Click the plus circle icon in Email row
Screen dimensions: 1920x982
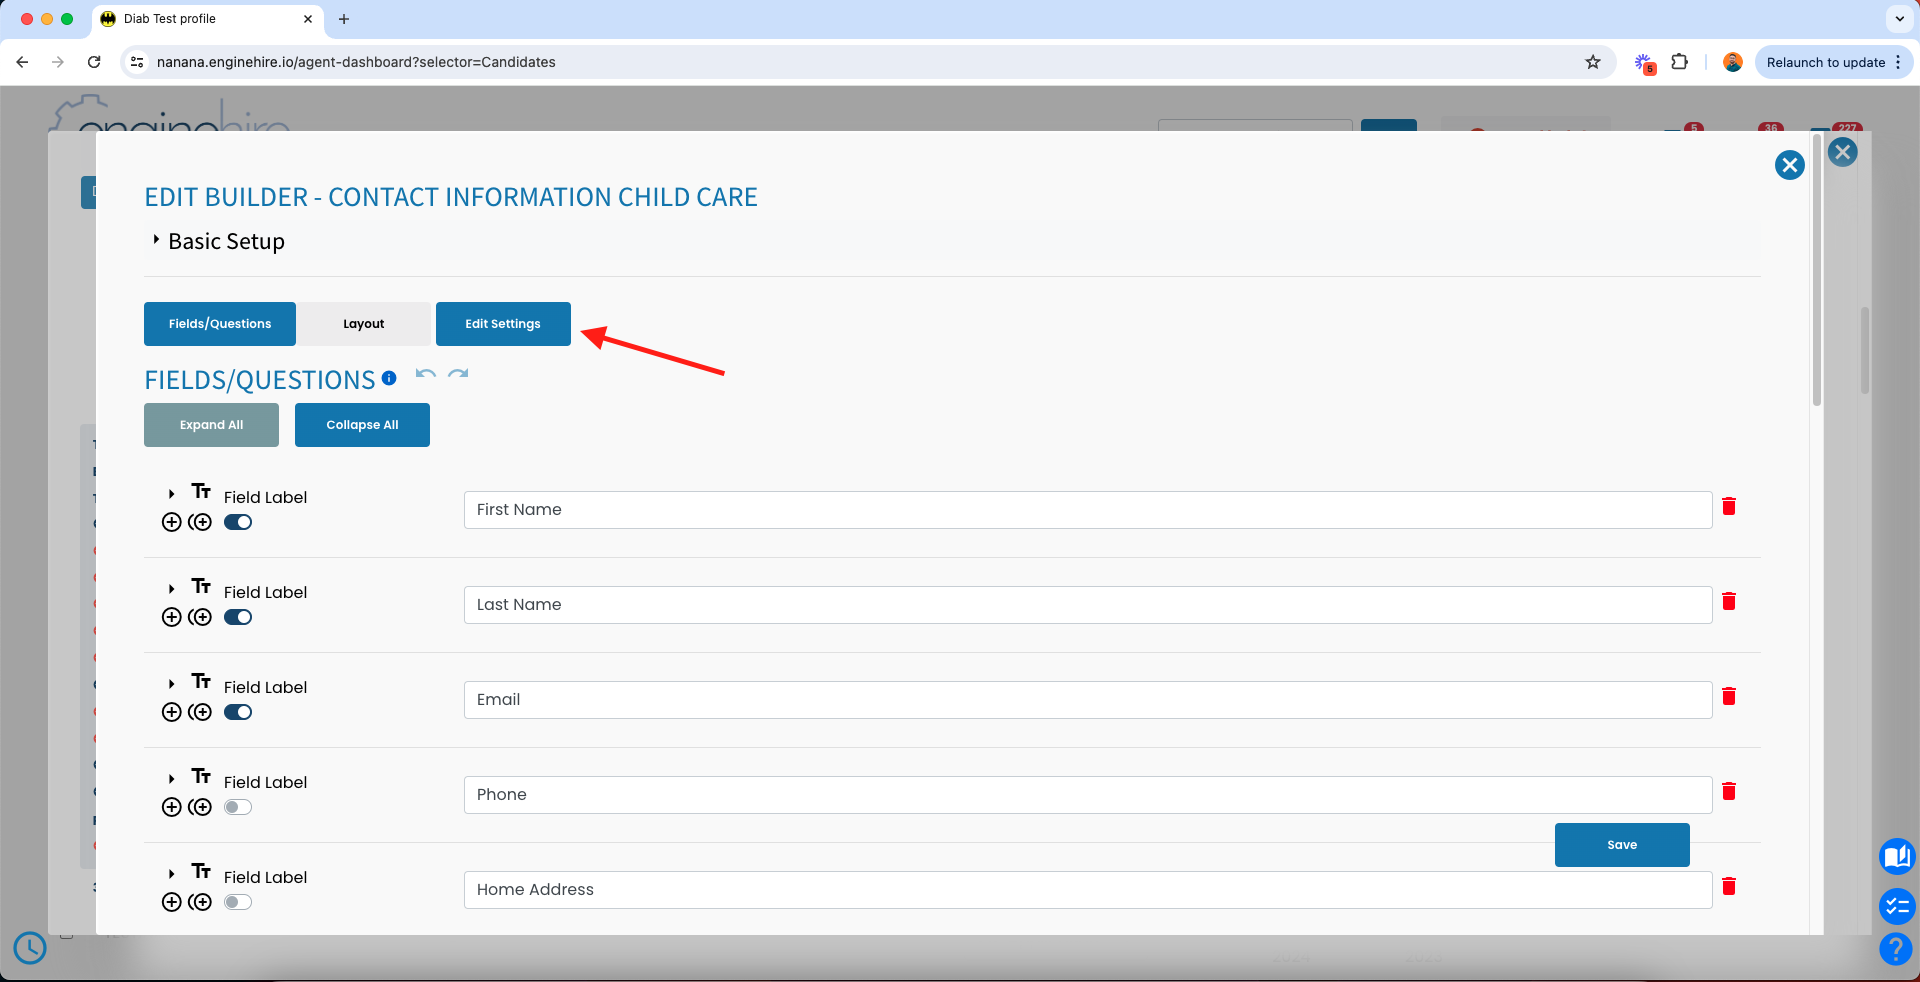click(x=172, y=712)
